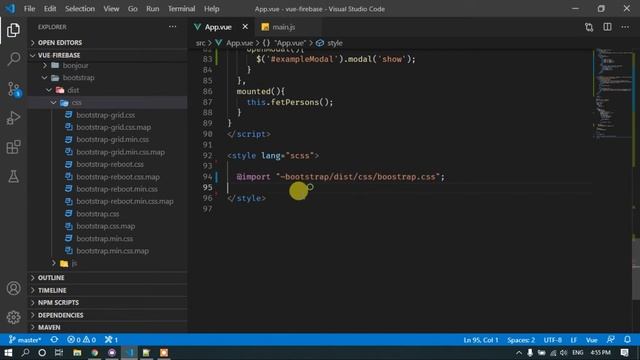Split the editor right

(x=607, y=27)
